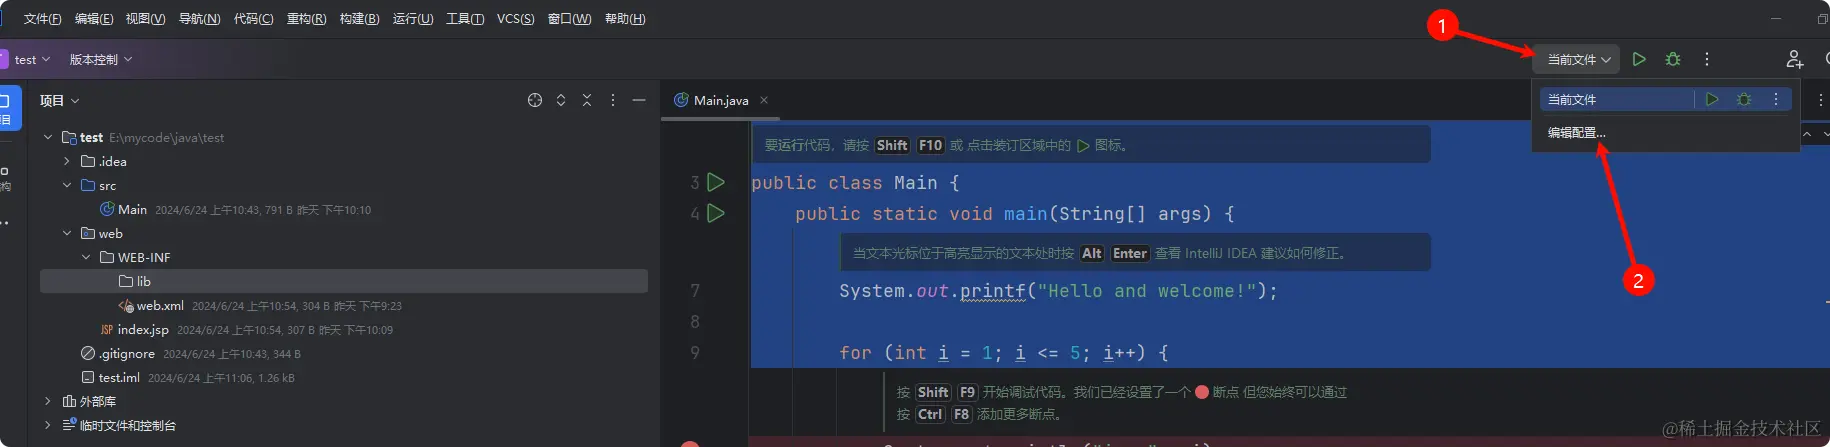The height and width of the screenshot is (447, 1830).
Task: Run the current file with toolbar play icon
Action: click(1639, 60)
